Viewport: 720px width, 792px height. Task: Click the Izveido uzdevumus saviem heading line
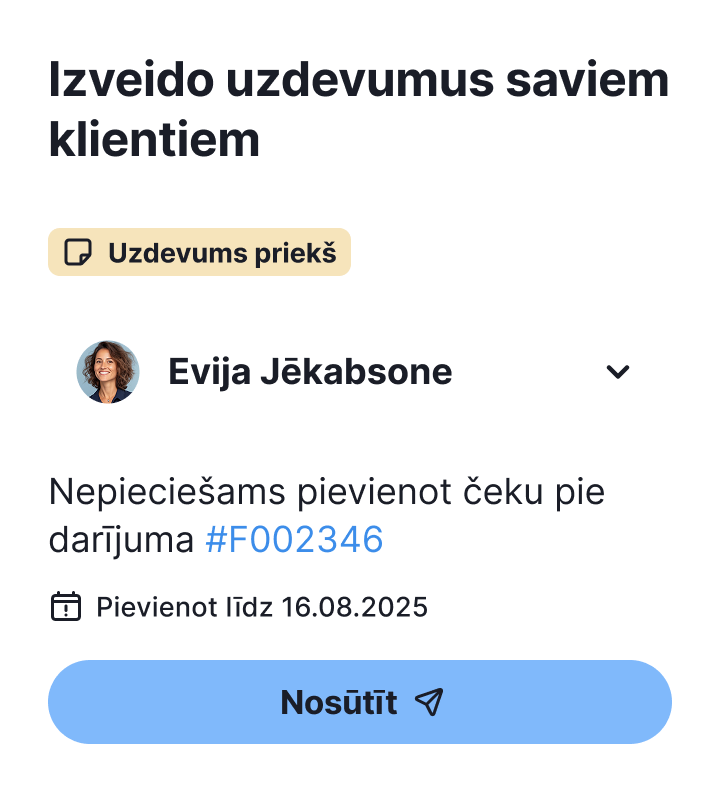pyautogui.click(x=359, y=80)
